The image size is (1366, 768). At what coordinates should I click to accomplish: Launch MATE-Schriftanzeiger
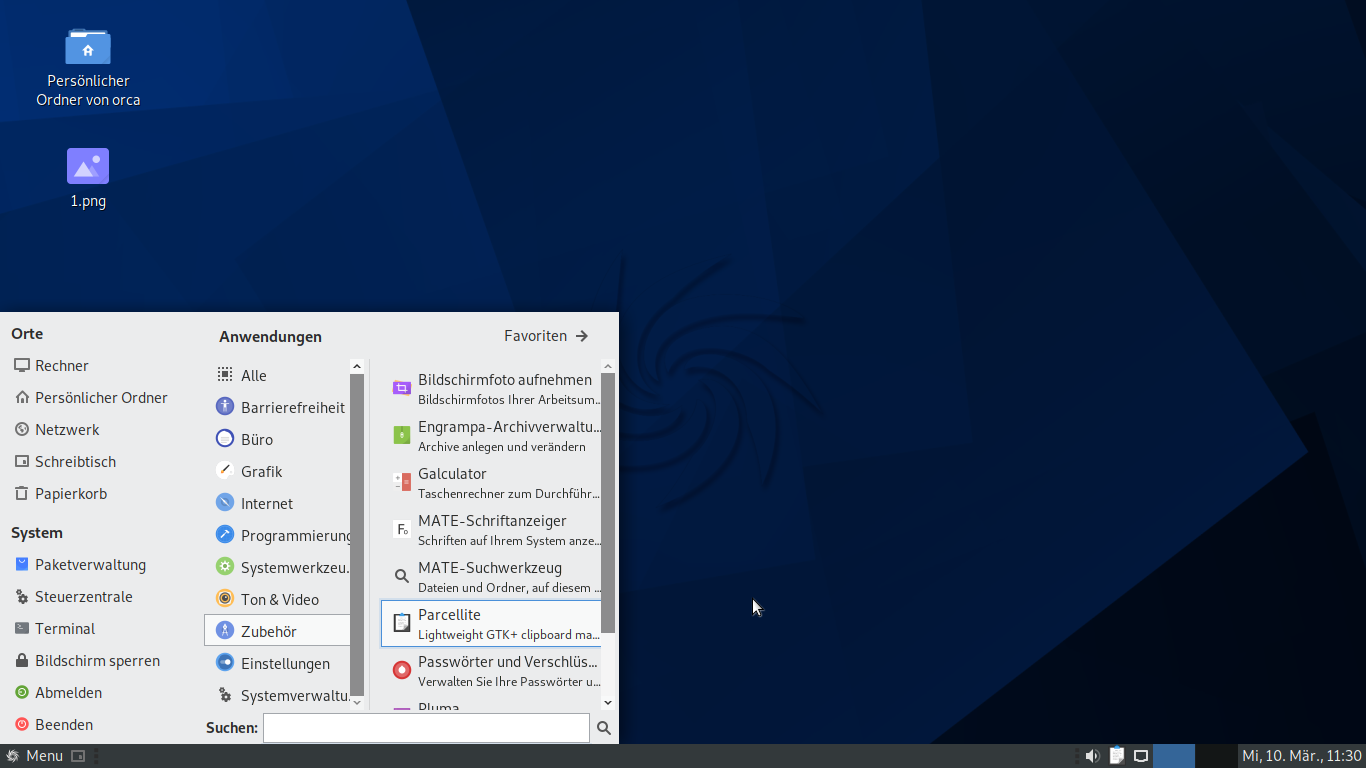click(x=491, y=530)
